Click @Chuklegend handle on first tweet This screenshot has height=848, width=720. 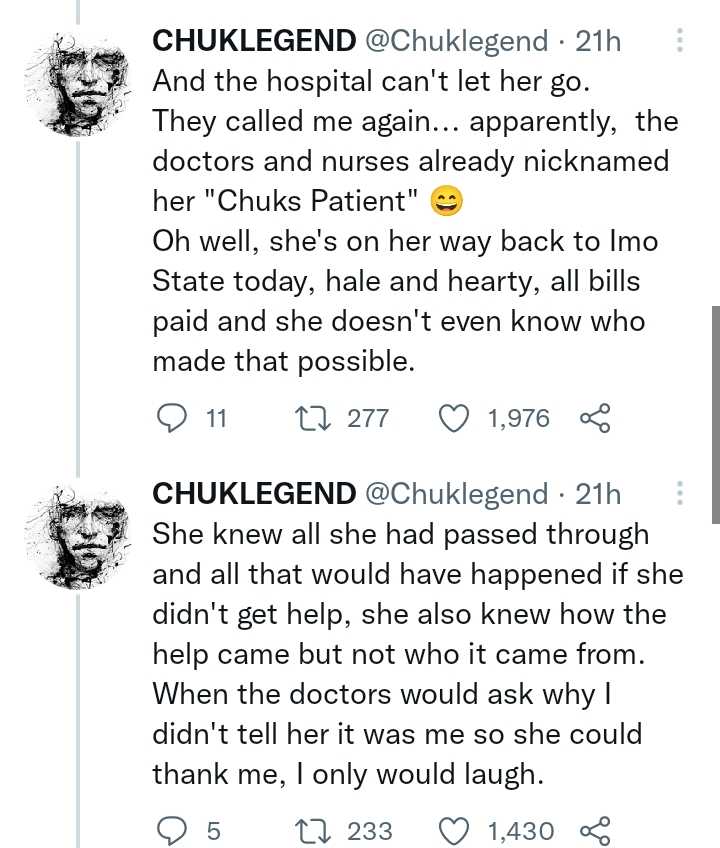[x=456, y=42]
